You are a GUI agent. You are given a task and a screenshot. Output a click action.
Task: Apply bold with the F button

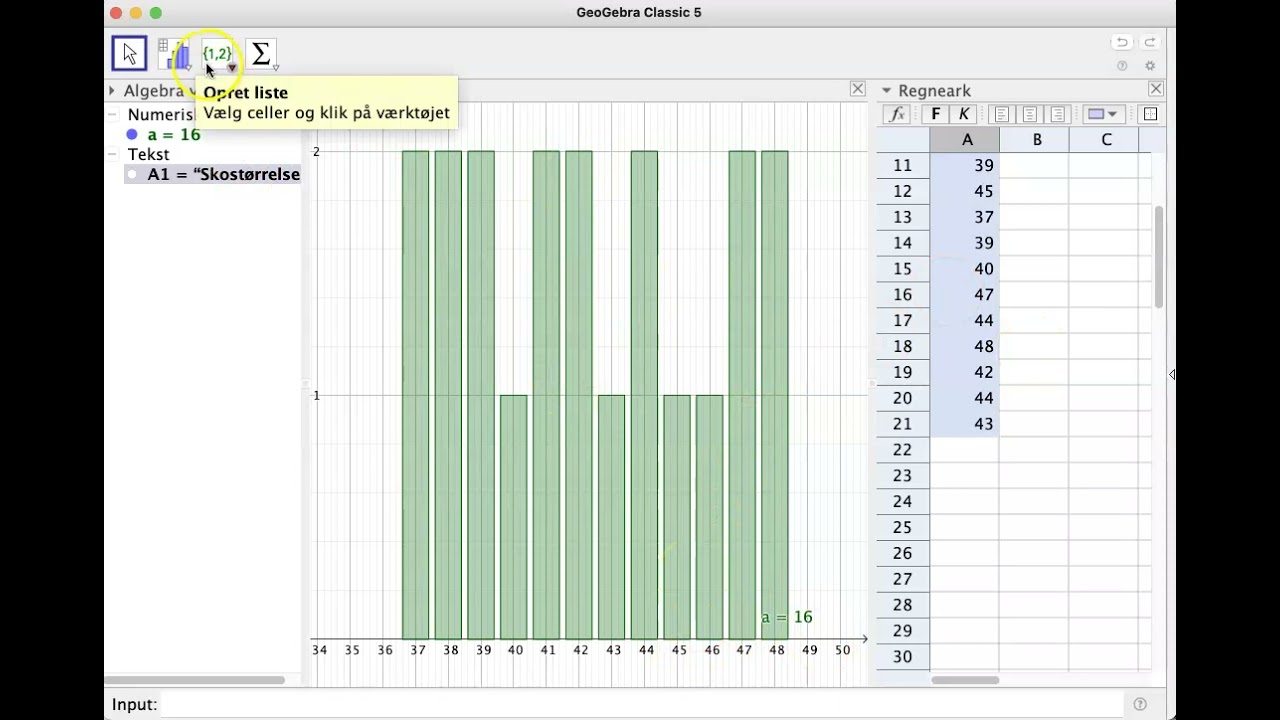tap(936, 114)
